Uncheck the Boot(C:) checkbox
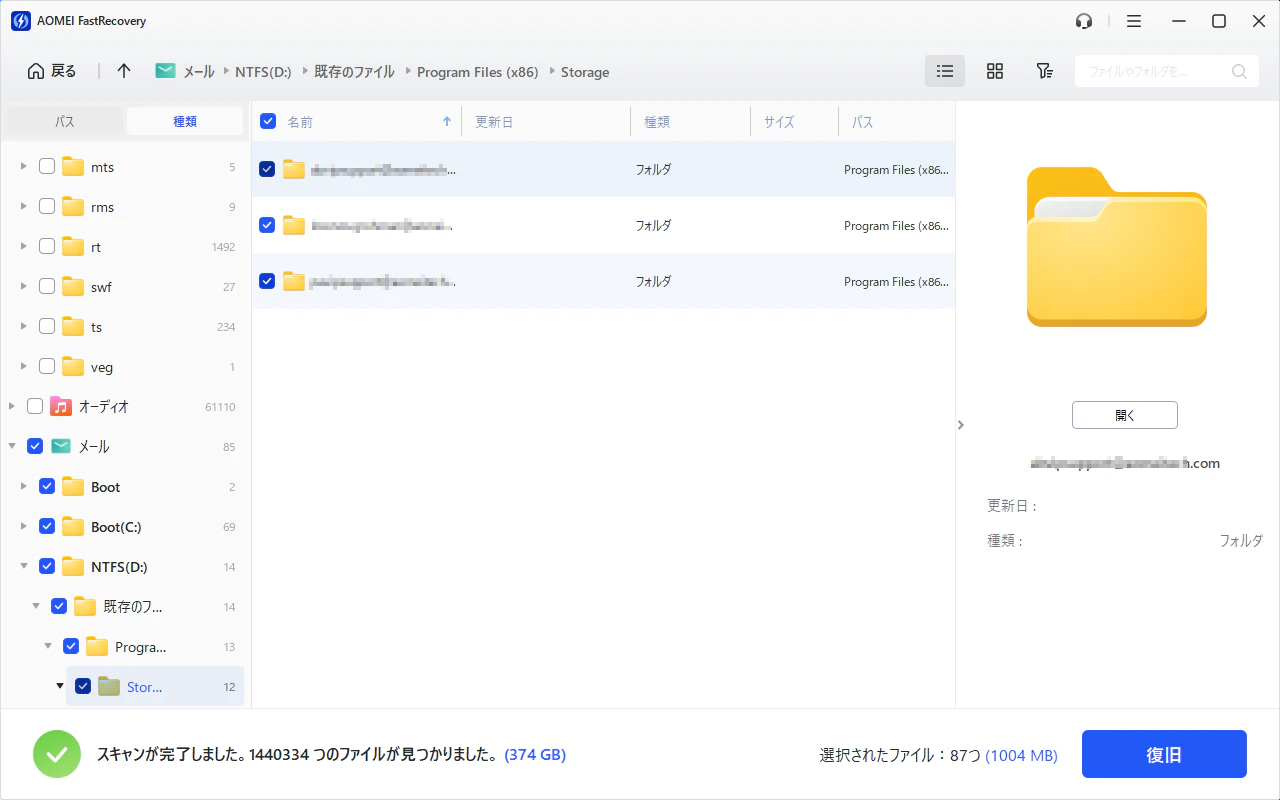The height and width of the screenshot is (800, 1280). pyautogui.click(x=47, y=527)
